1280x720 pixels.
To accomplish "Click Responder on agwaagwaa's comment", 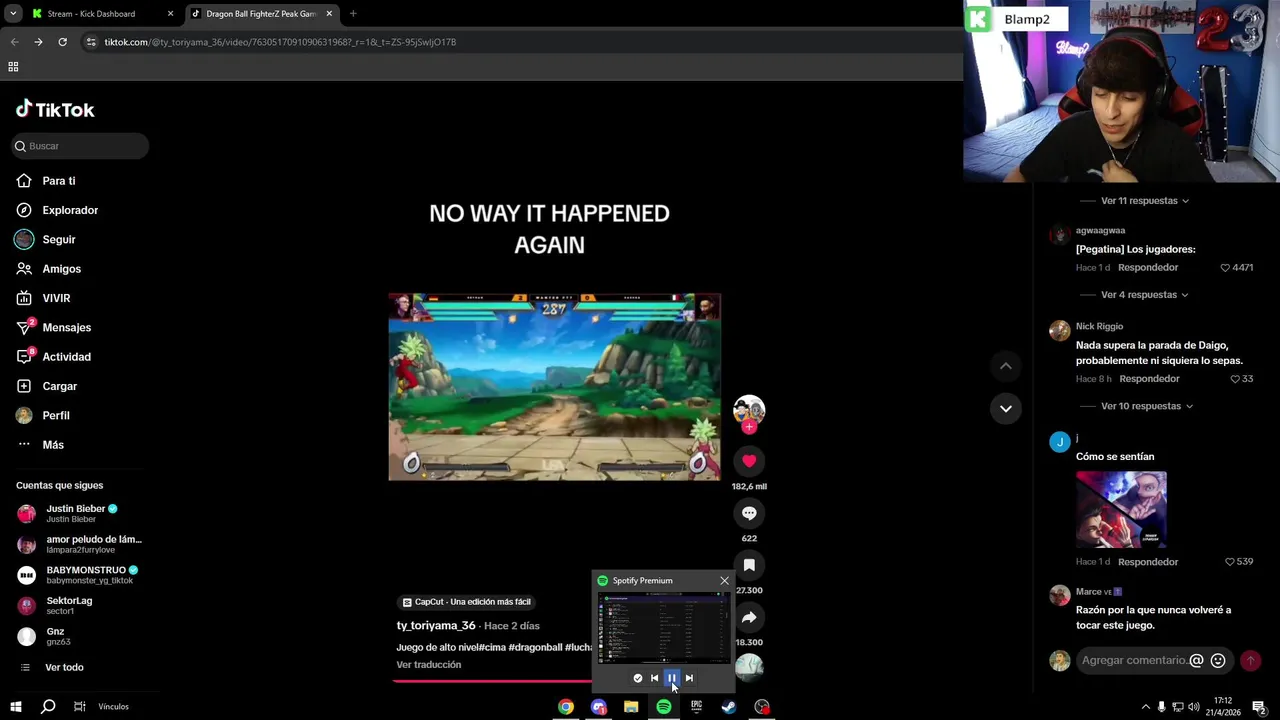I will tap(1148, 268).
